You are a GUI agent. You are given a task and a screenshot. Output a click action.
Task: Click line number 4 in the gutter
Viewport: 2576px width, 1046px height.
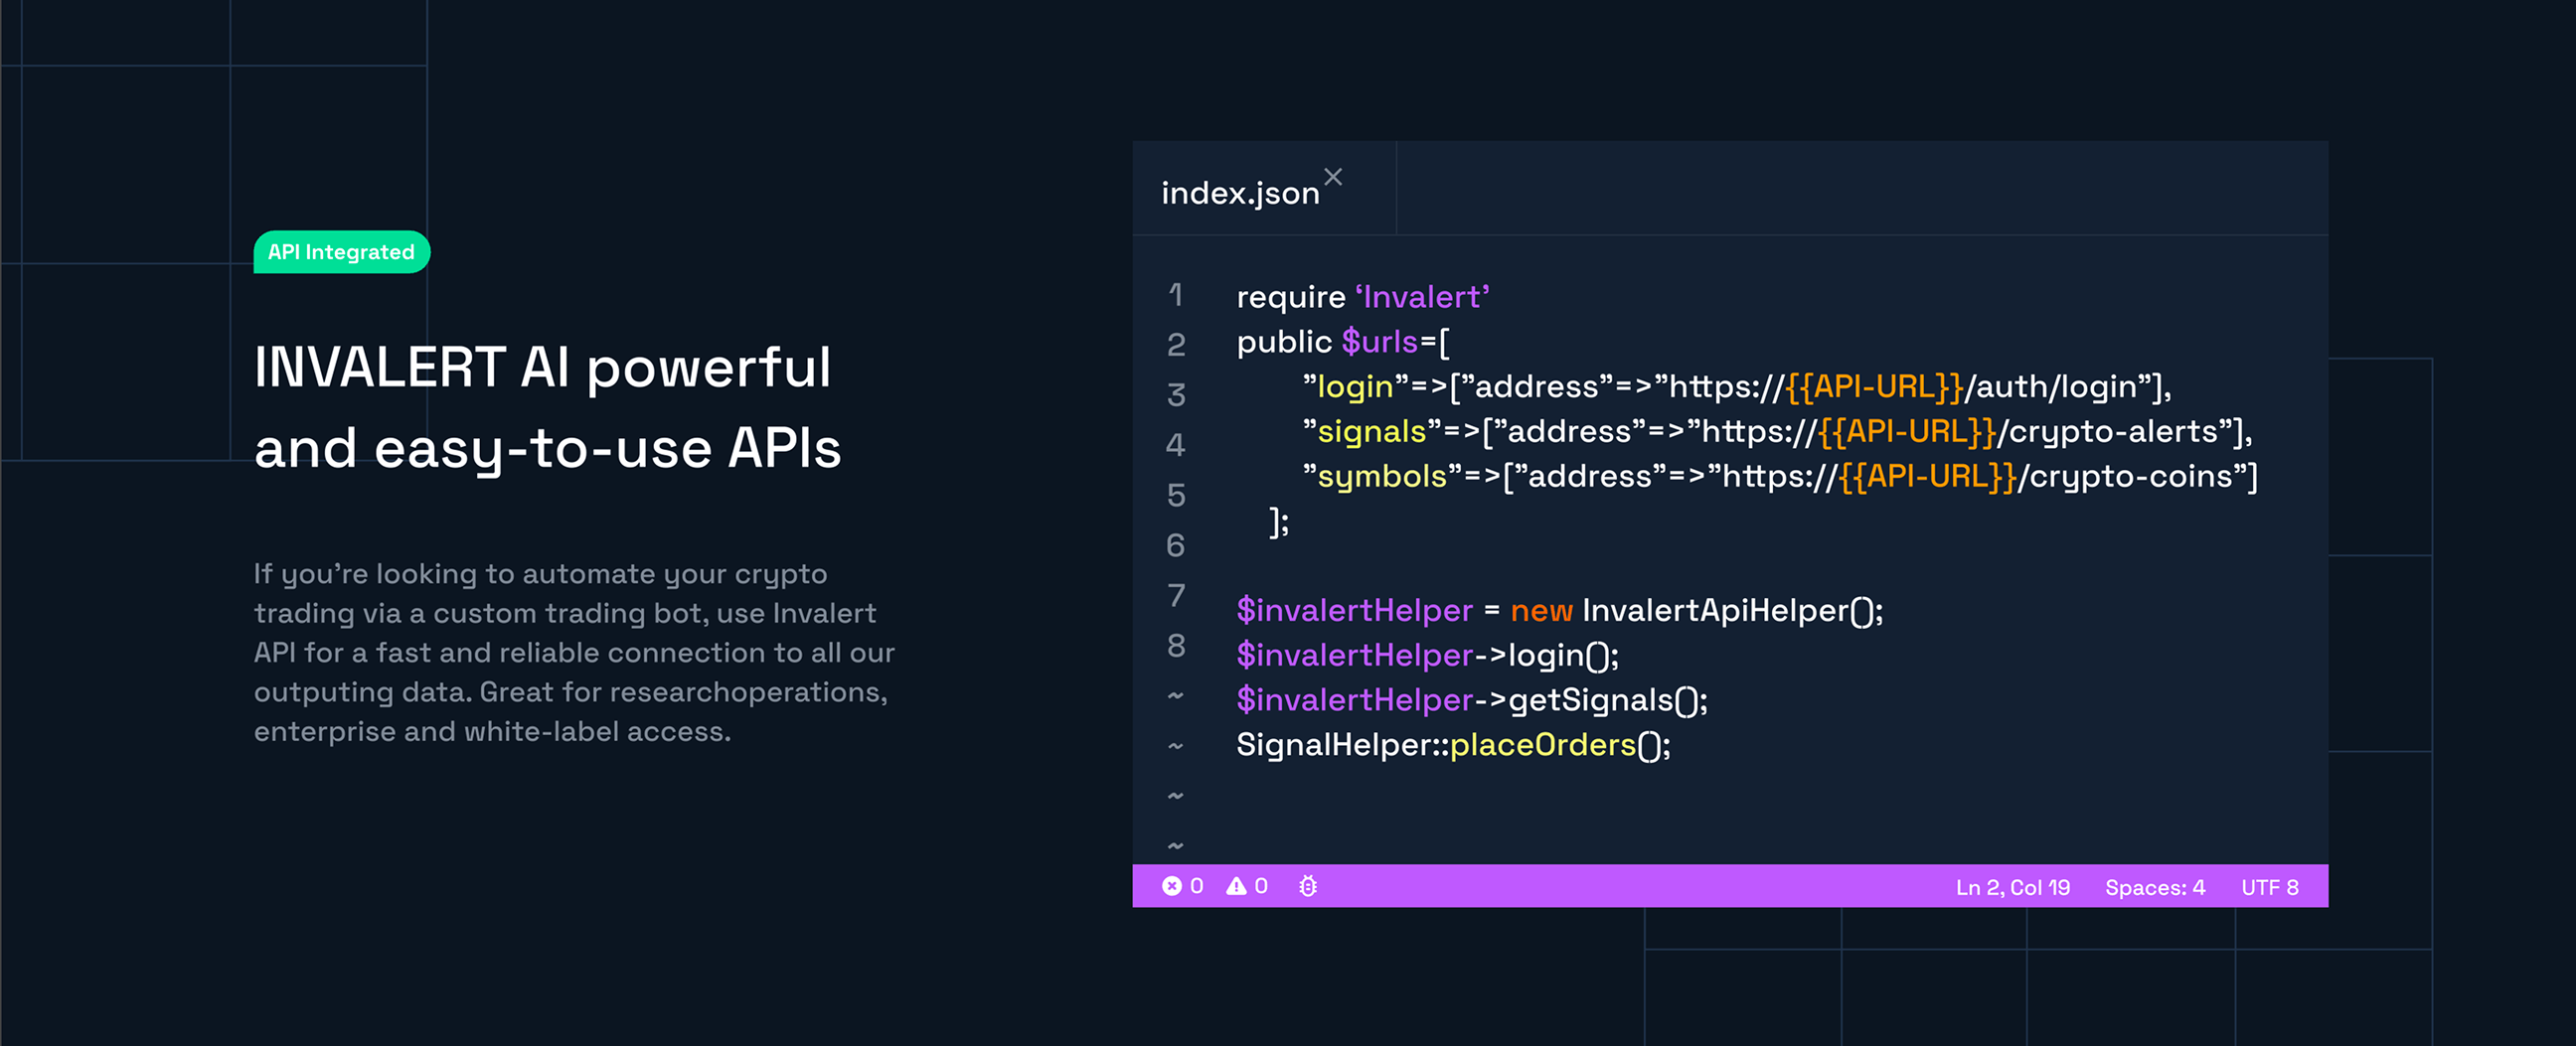[1176, 445]
